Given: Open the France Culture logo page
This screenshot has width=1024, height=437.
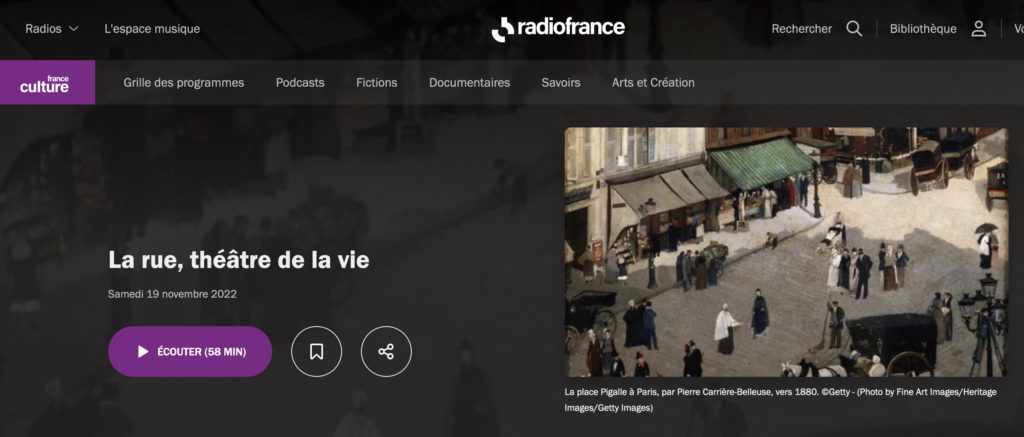Looking at the screenshot, I should pyautogui.click(x=48, y=82).
